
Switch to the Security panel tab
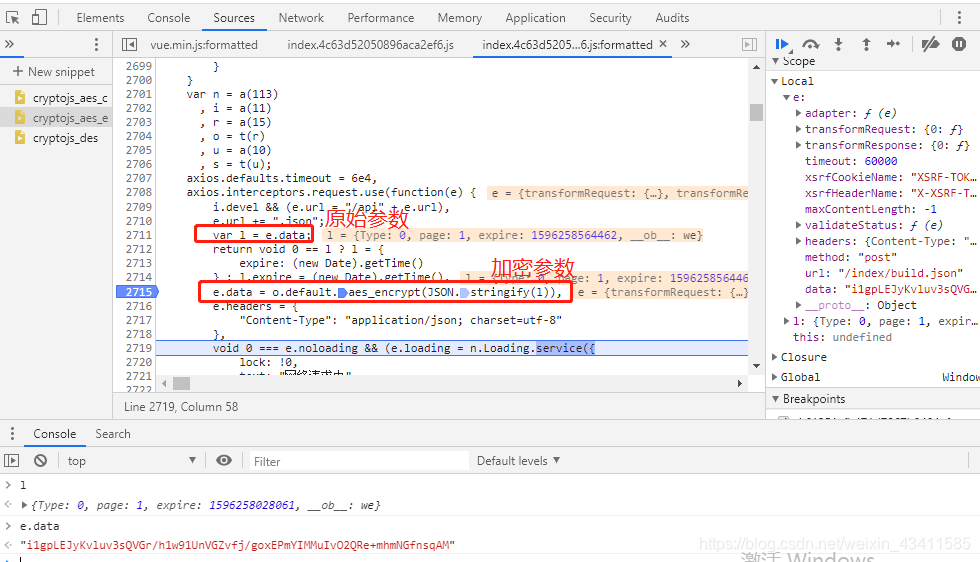610,18
